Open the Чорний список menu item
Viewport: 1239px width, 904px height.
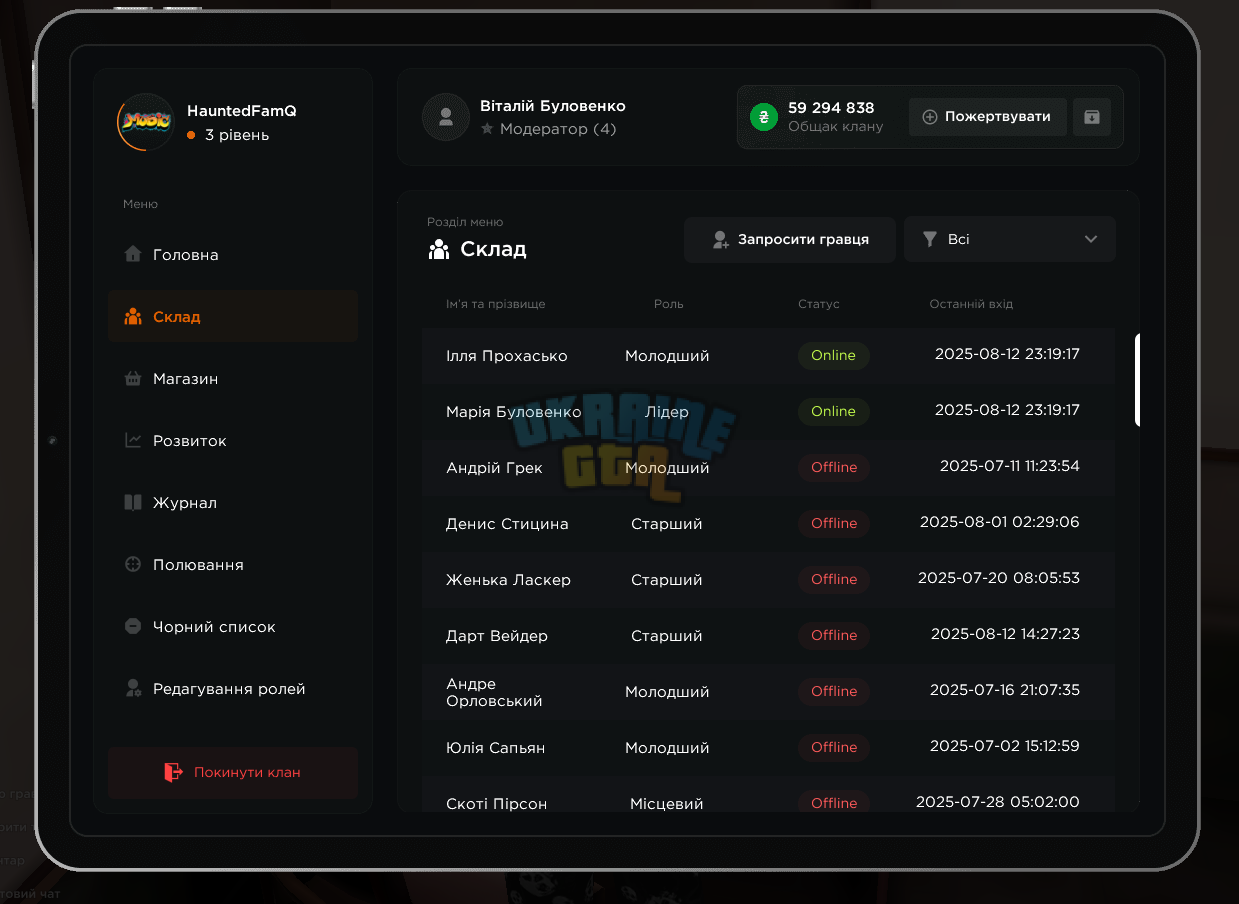(x=233, y=626)
